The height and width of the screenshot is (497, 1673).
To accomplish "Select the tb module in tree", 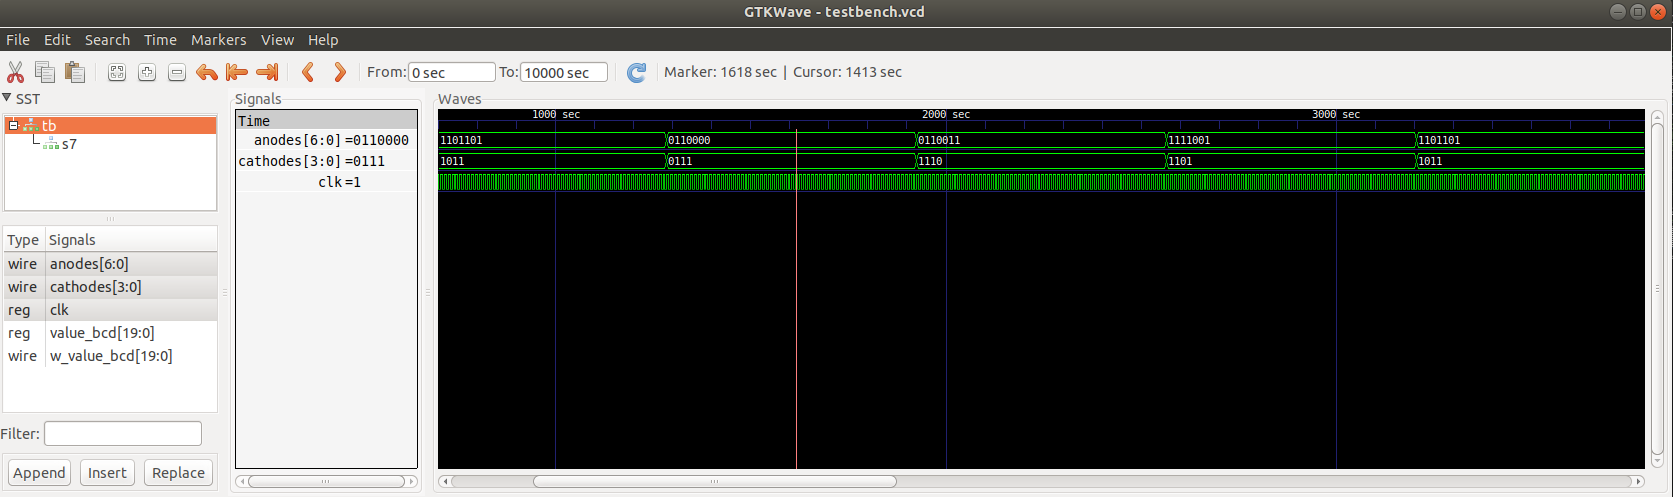I will (49, 126).
